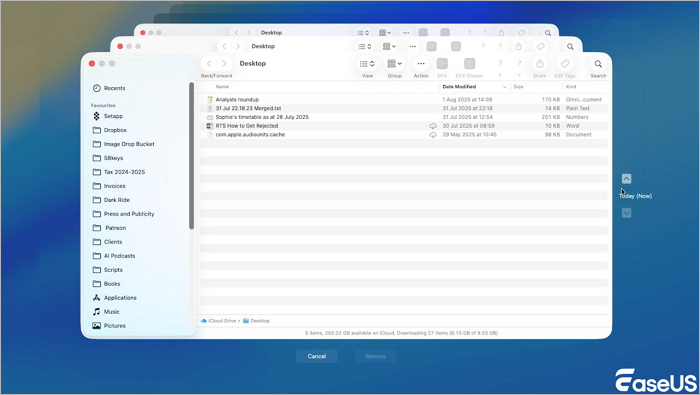Click the DFX toolbar icon

(442, 64)
